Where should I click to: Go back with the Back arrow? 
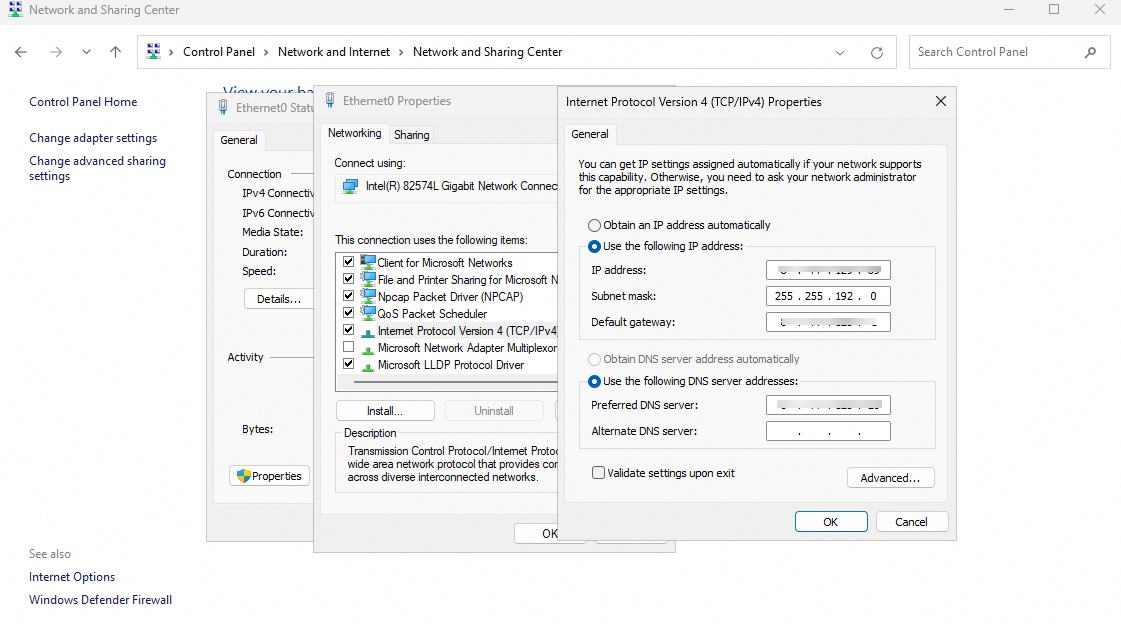(21, 52)
